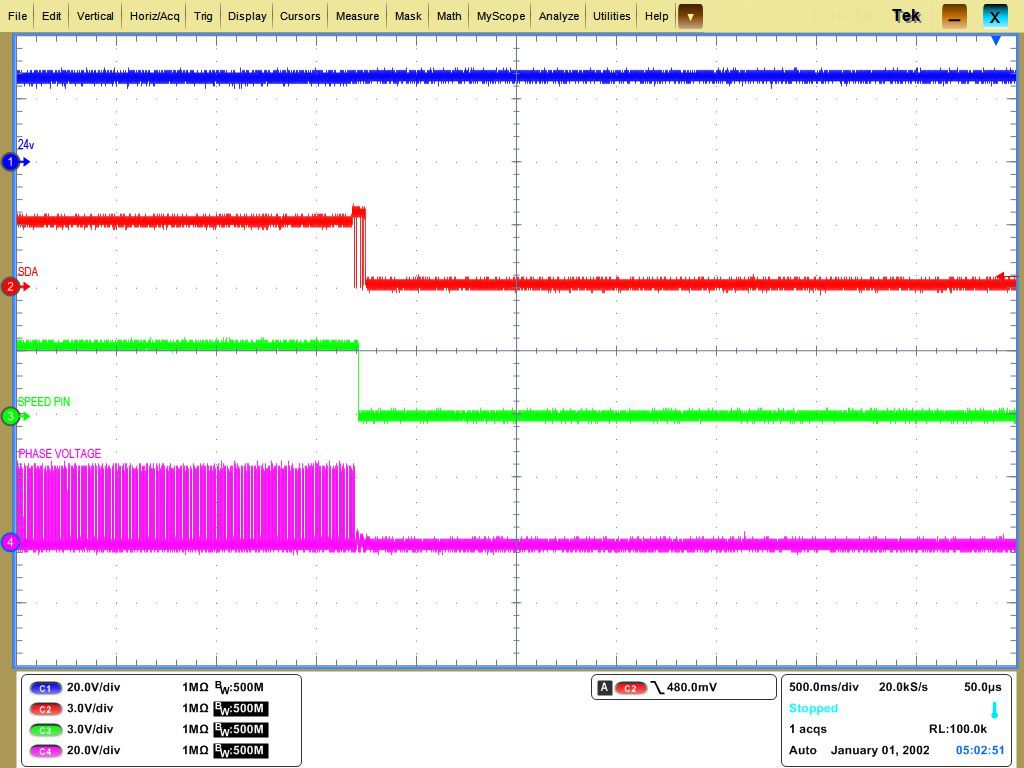Toggle bandwidth limit on channel 2

coord(241,708)
